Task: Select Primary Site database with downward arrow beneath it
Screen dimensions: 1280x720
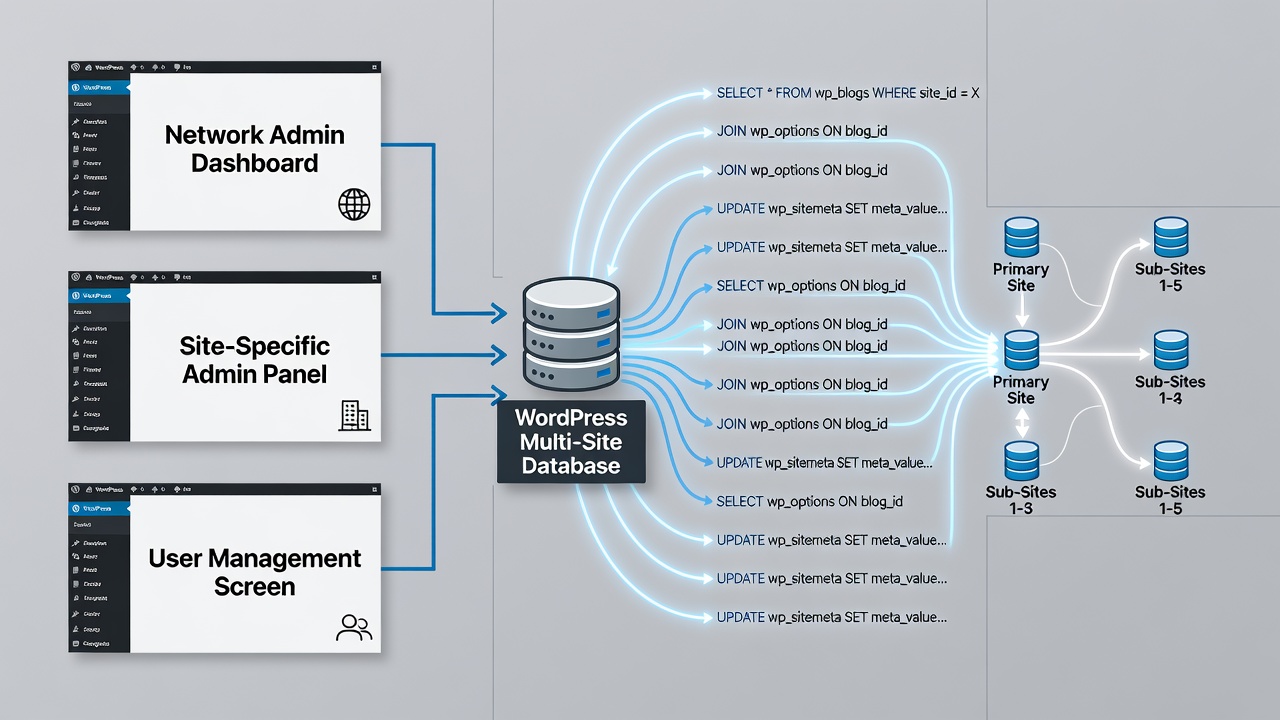Action: tap(1021, 237)
